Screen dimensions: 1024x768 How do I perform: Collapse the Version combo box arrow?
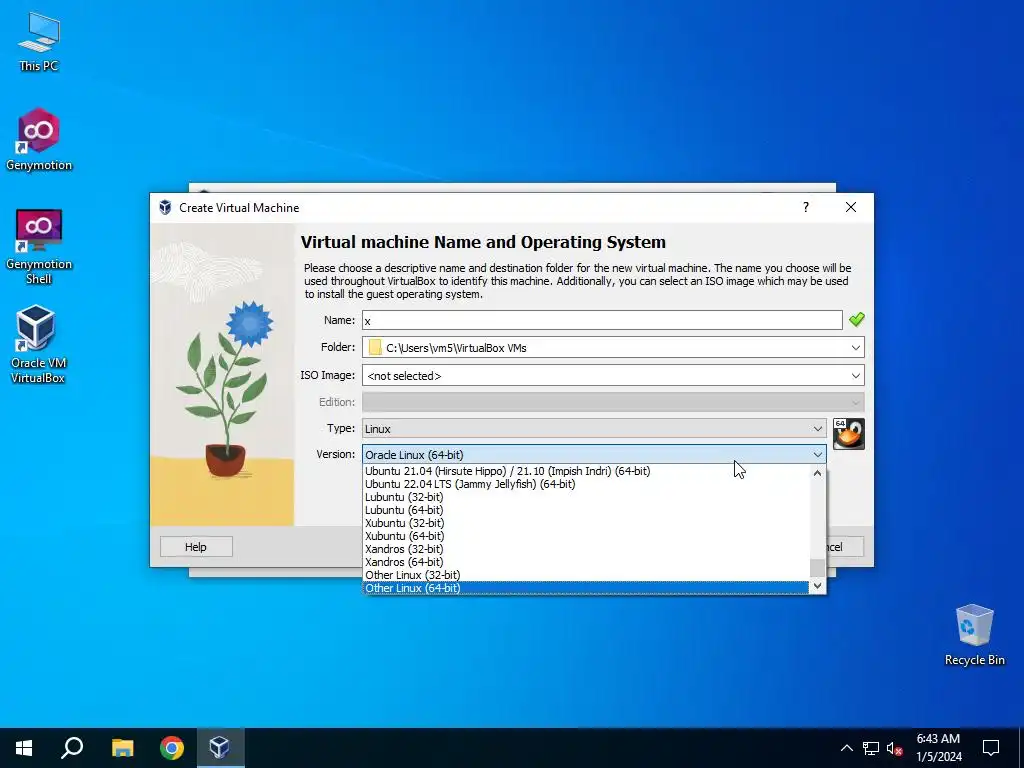pos(818,455)
